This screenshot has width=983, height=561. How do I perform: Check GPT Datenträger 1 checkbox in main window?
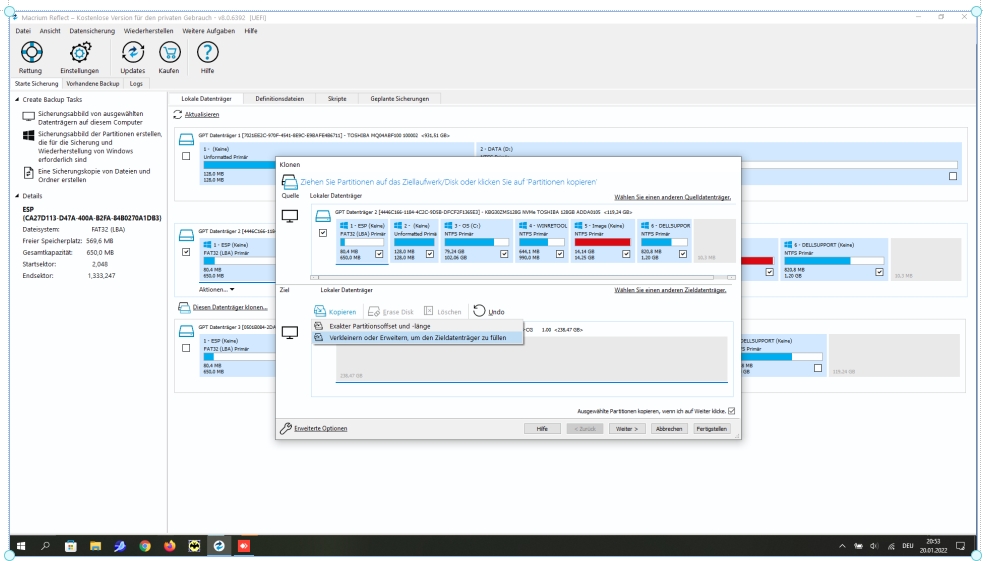coord(186,156)
